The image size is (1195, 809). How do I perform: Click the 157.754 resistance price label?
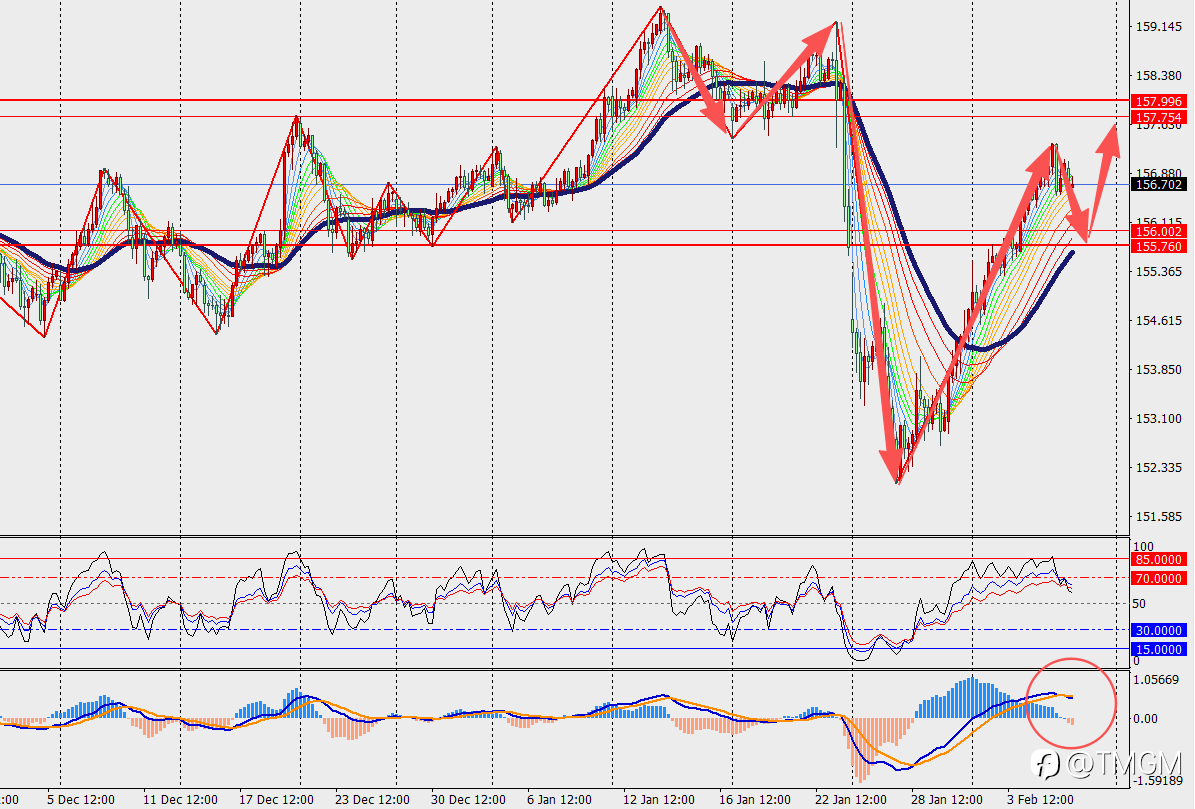[1158, 117]
